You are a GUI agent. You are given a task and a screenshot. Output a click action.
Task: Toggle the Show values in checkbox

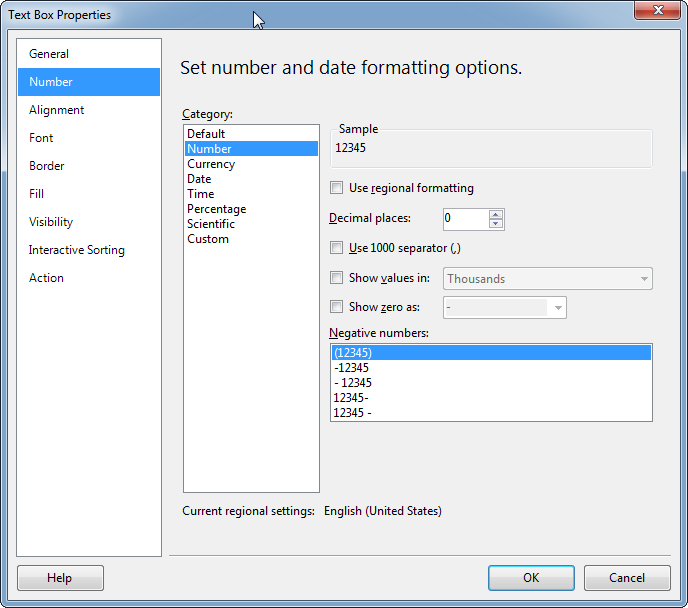pyautogui.click(x=337, y=278)
